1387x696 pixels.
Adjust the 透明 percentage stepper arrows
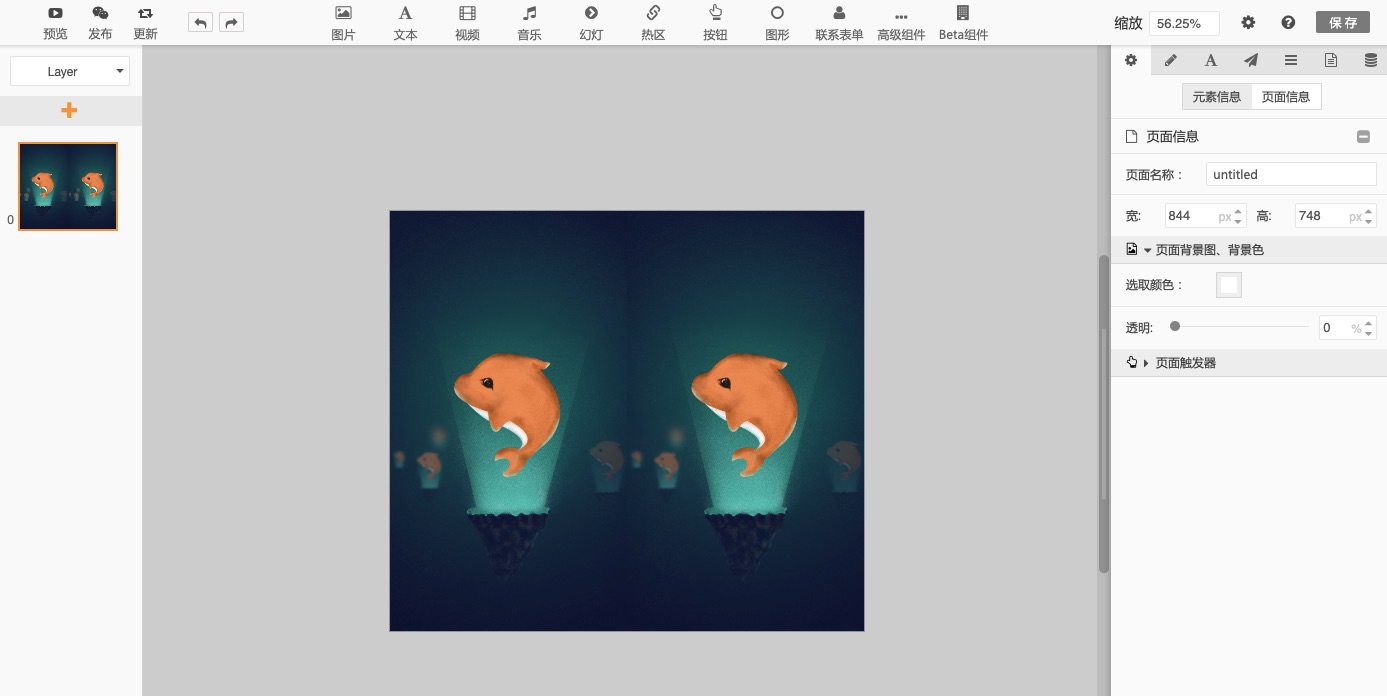tap(1370, 327)
